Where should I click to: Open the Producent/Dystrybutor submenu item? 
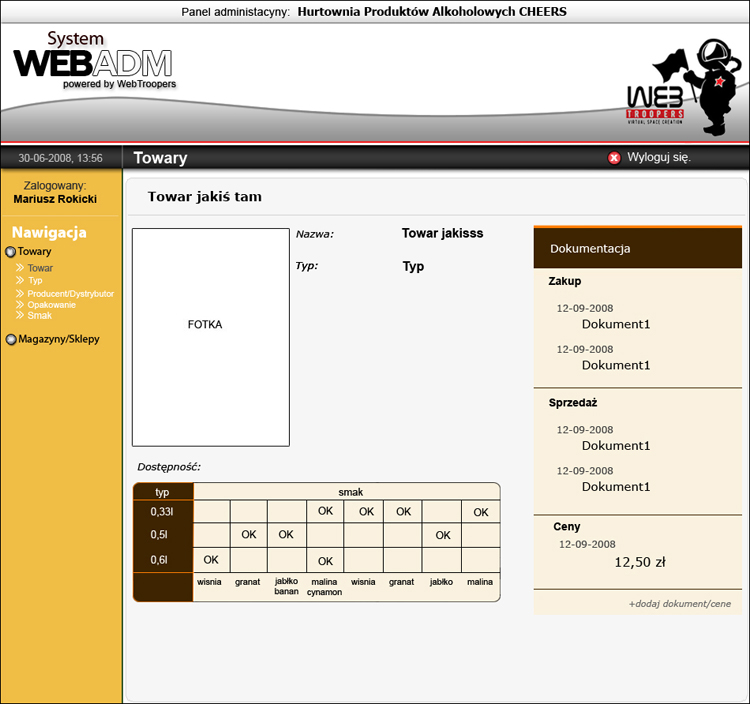point(70,294)
